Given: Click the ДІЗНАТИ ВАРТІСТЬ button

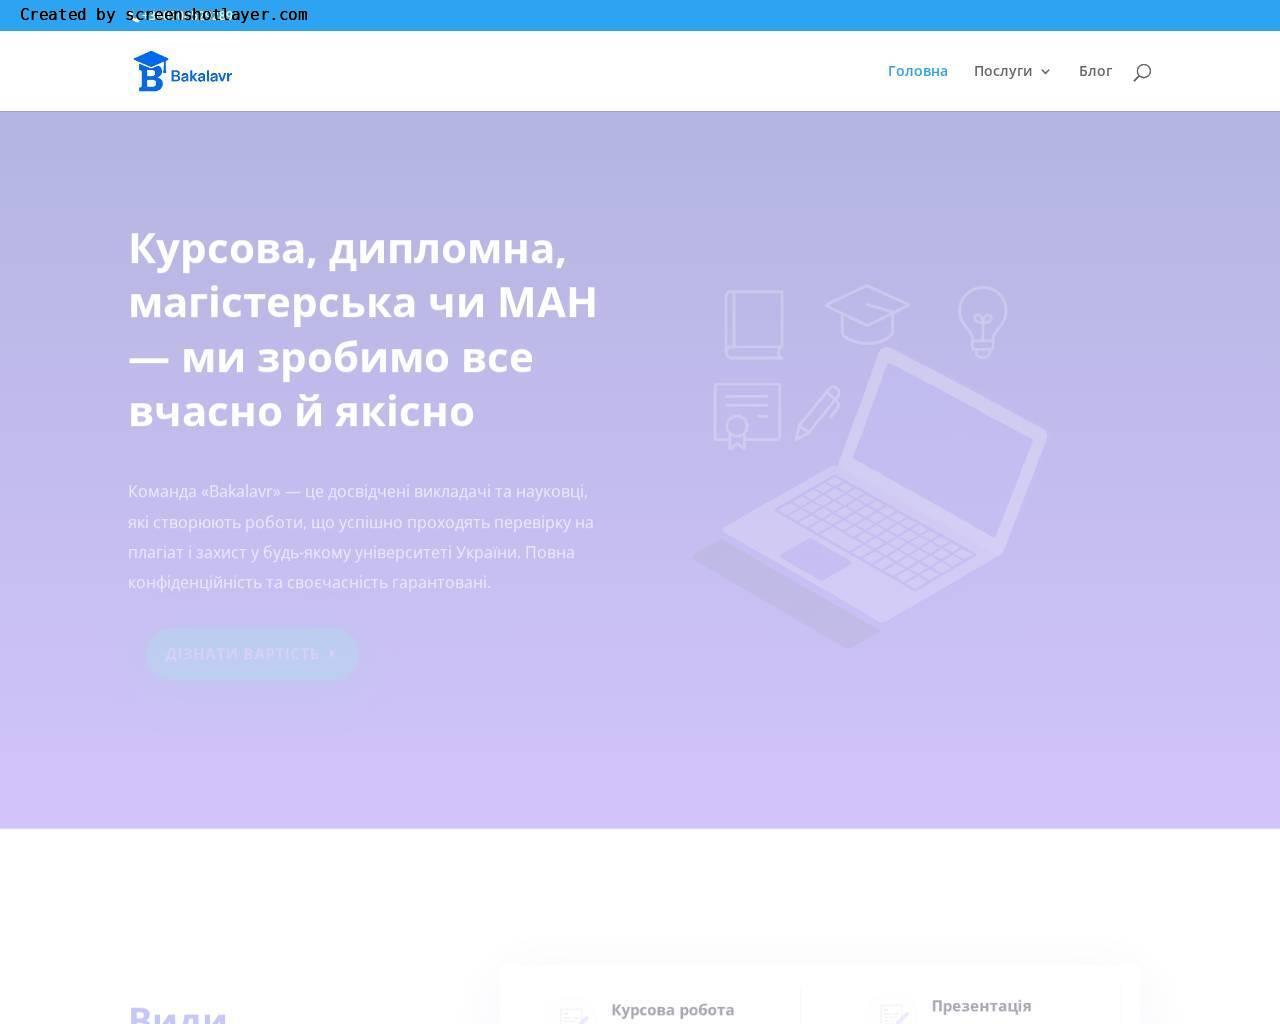Looking at the screenshot, I should 251,653.
